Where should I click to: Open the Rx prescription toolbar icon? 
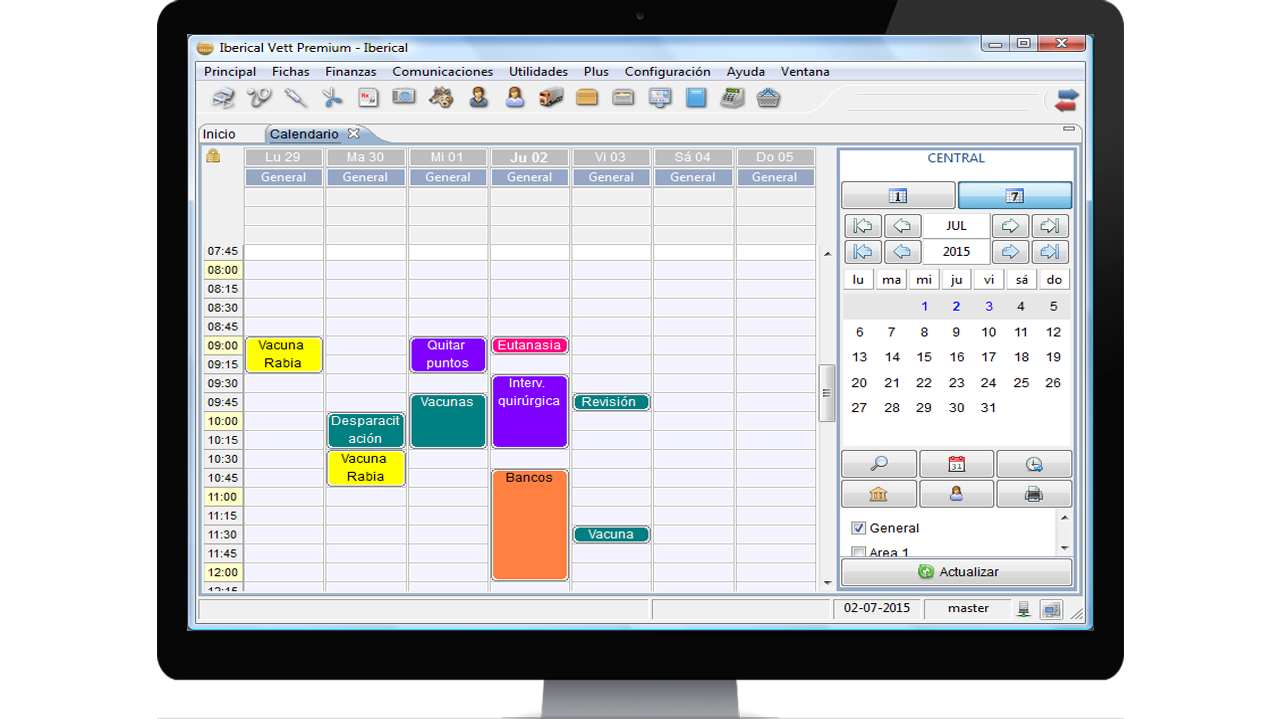(368, 98)
